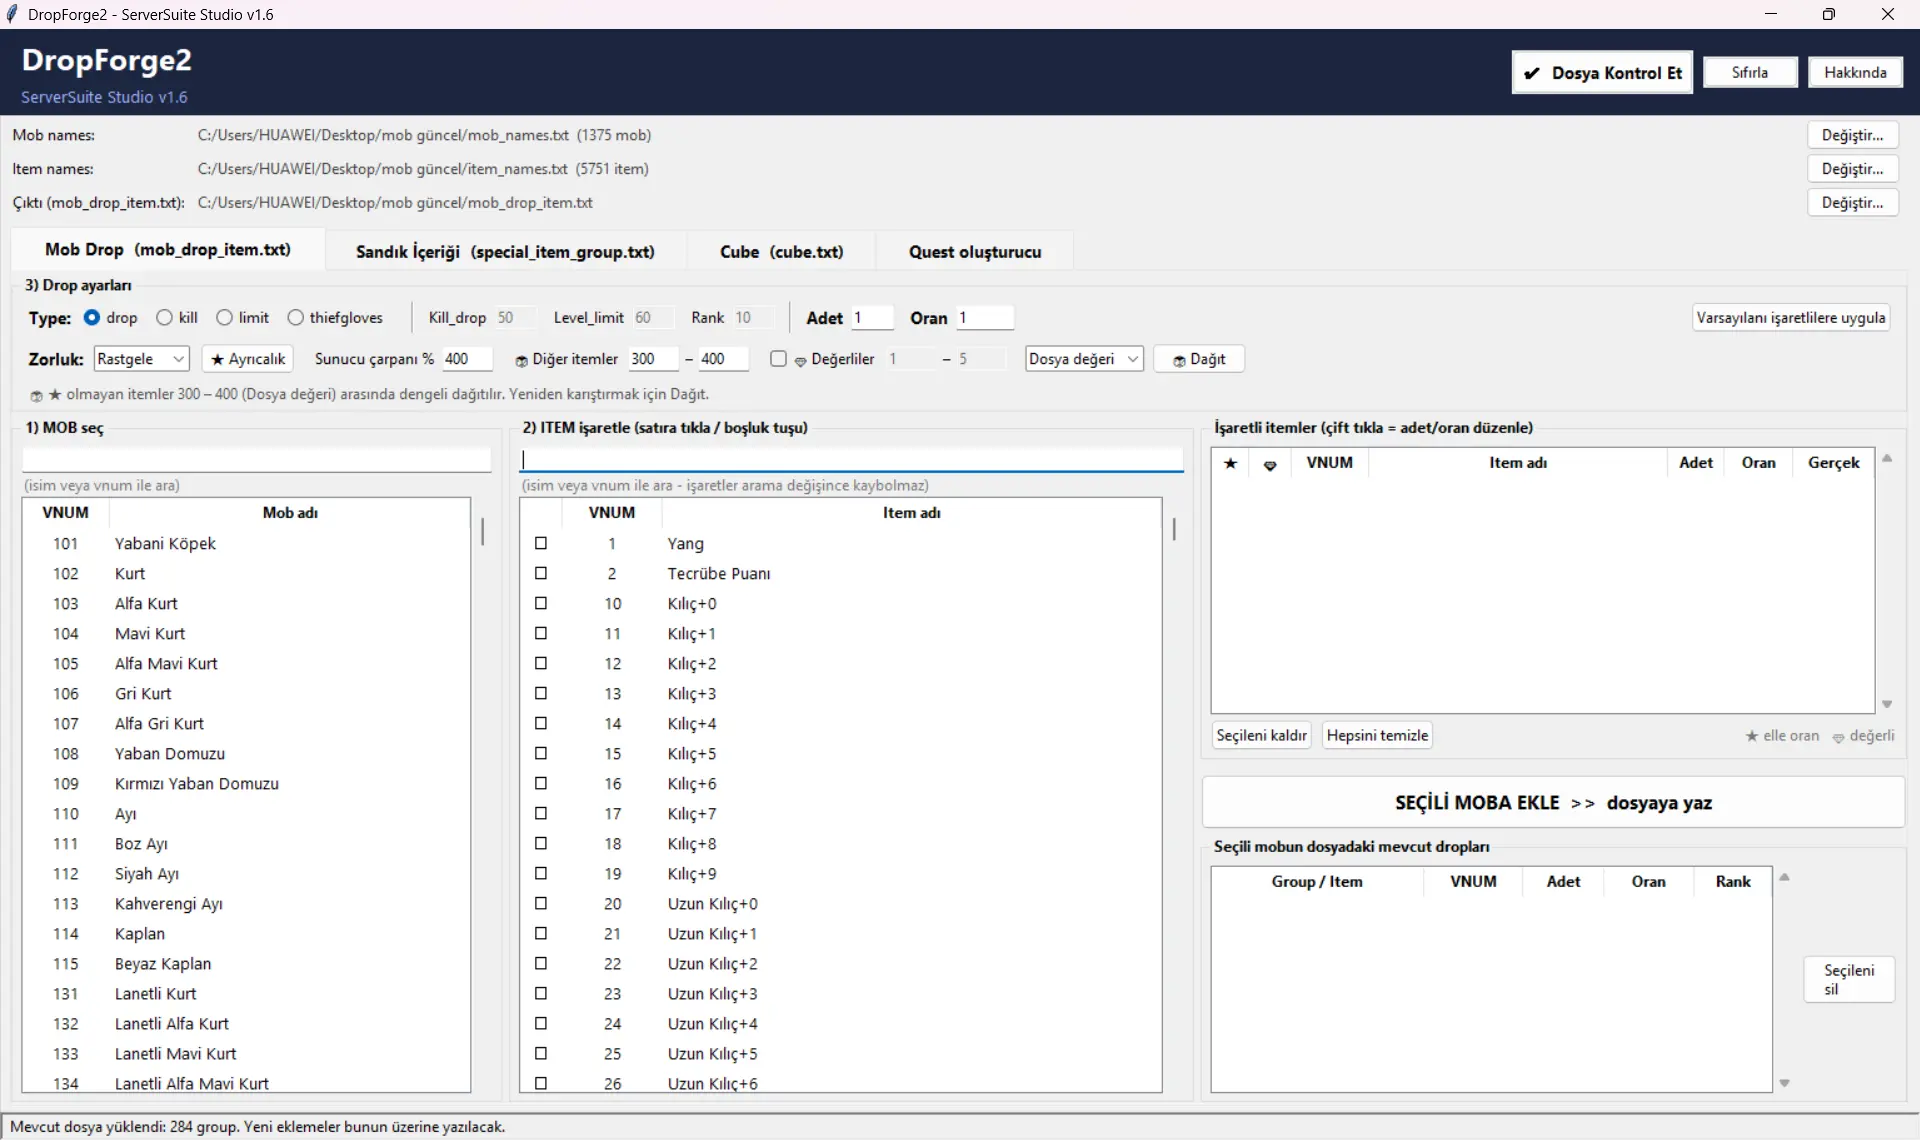This screenshot has width=1920, height=1140.
Task: Select the kill type radio button
Action: pos(164,317)
